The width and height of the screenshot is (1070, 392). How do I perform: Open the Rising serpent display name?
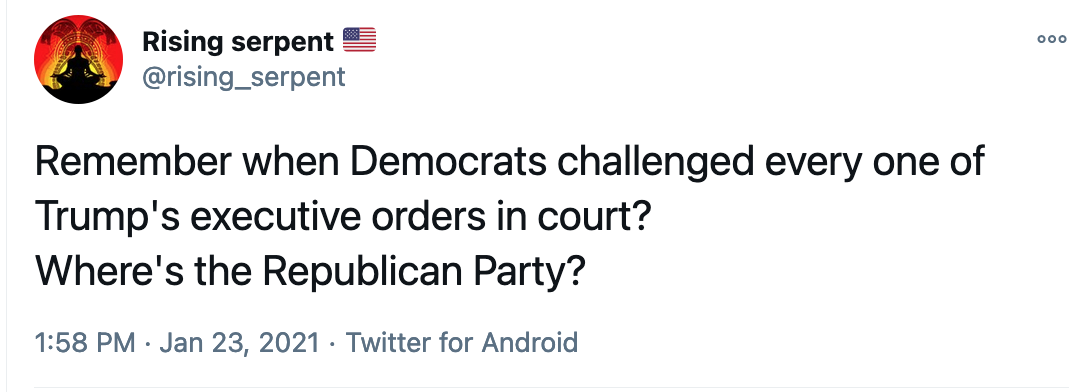click(x=237, y=42)
